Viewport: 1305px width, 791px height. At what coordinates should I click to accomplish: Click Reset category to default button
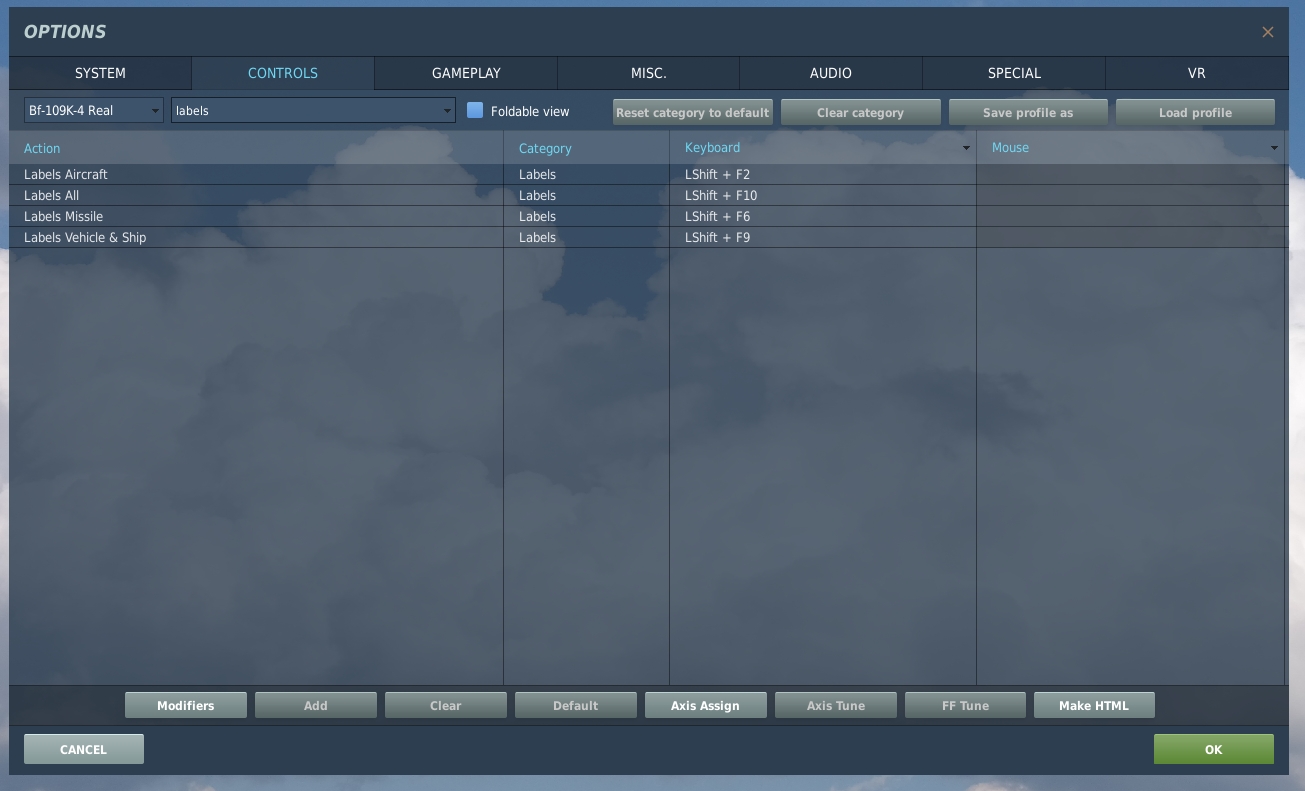click(692, 112)
